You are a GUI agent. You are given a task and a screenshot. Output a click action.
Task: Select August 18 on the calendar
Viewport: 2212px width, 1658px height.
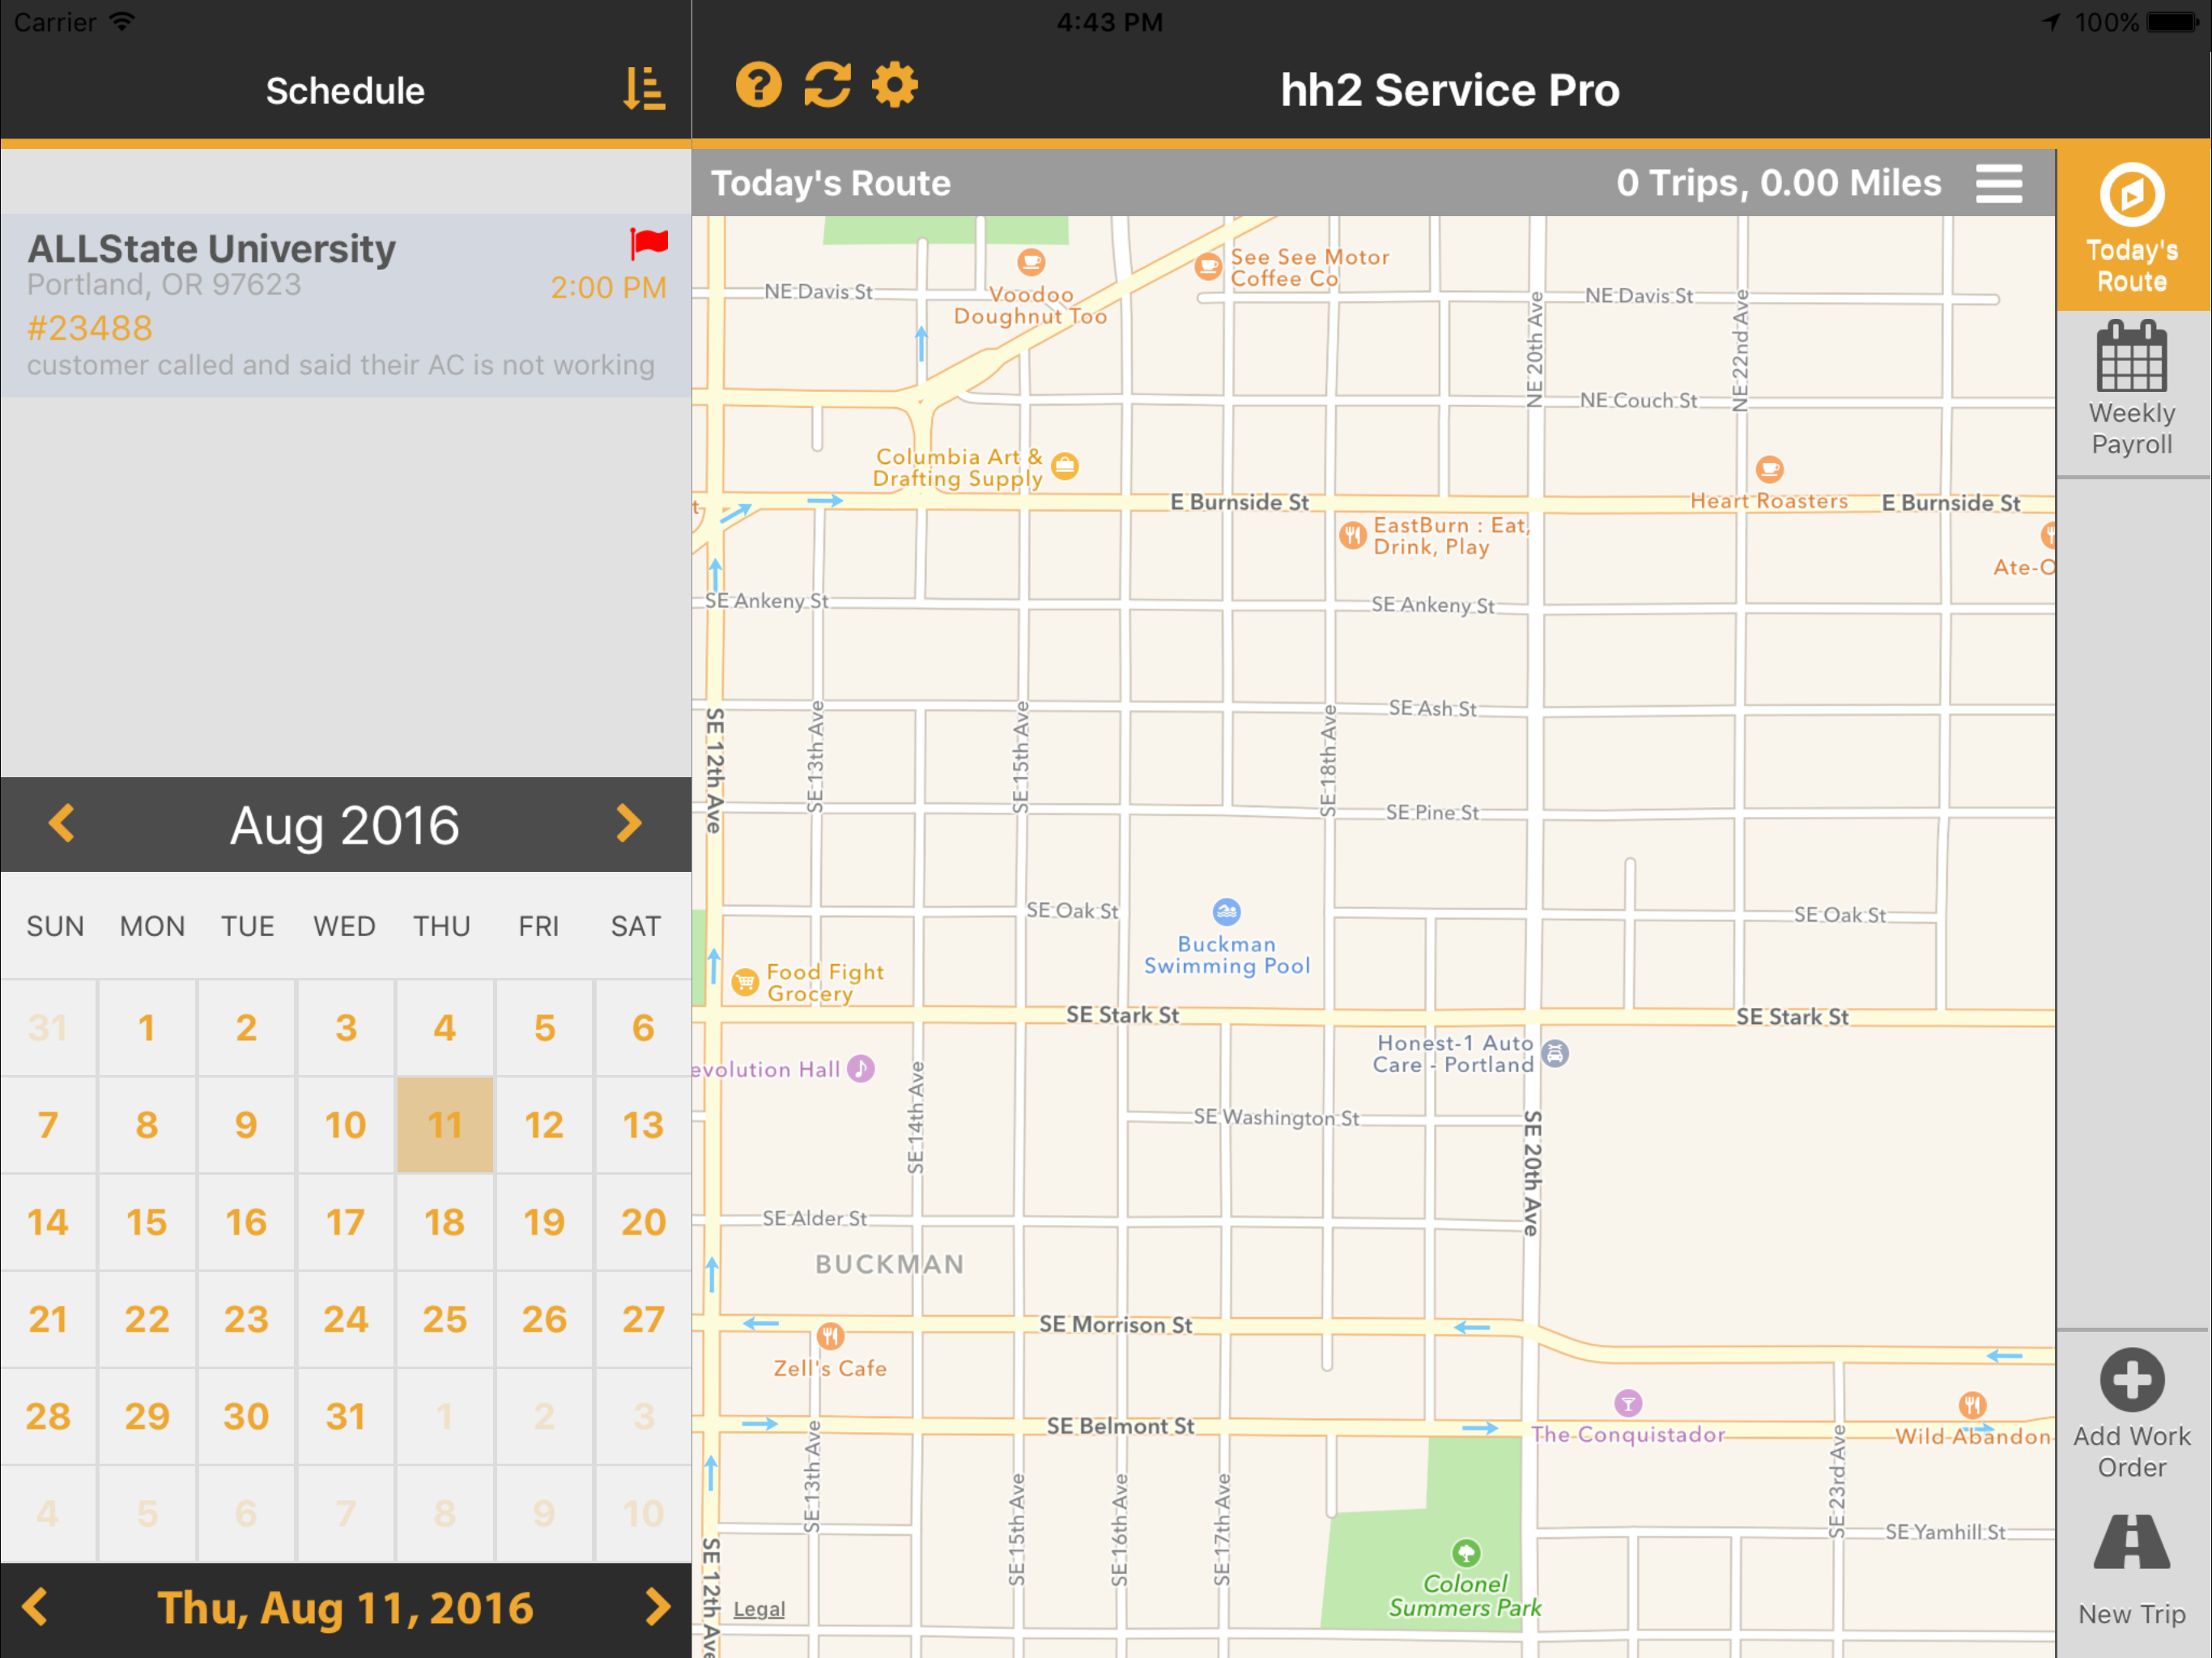(444, 1222)
